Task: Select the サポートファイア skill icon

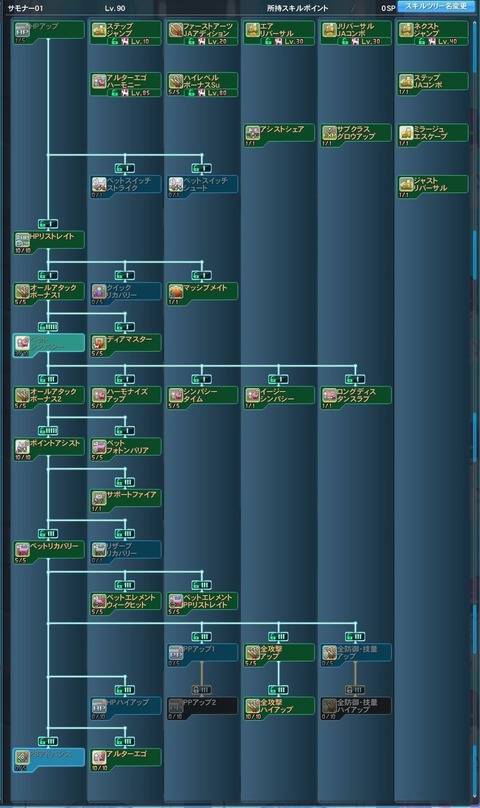Action: pos(98,498)
